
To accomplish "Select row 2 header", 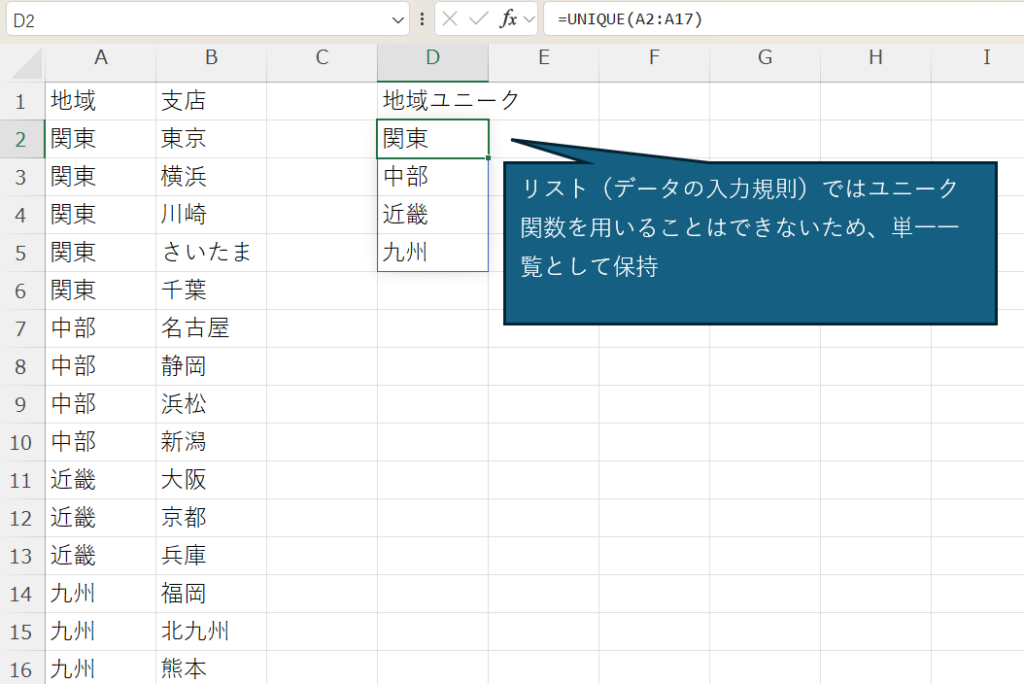I will (21, 139).
